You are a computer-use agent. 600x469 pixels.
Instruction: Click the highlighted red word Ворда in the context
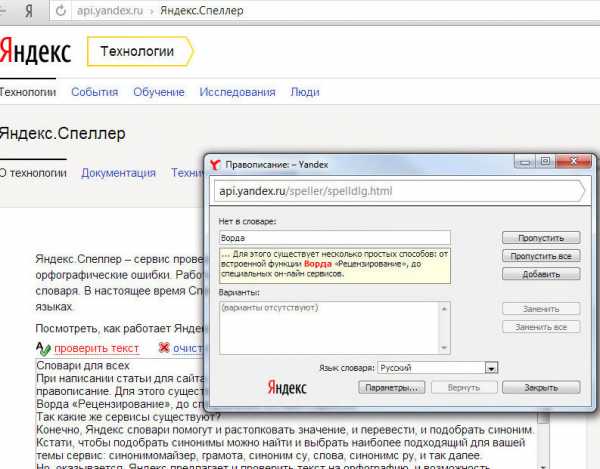tap(318, 264)
